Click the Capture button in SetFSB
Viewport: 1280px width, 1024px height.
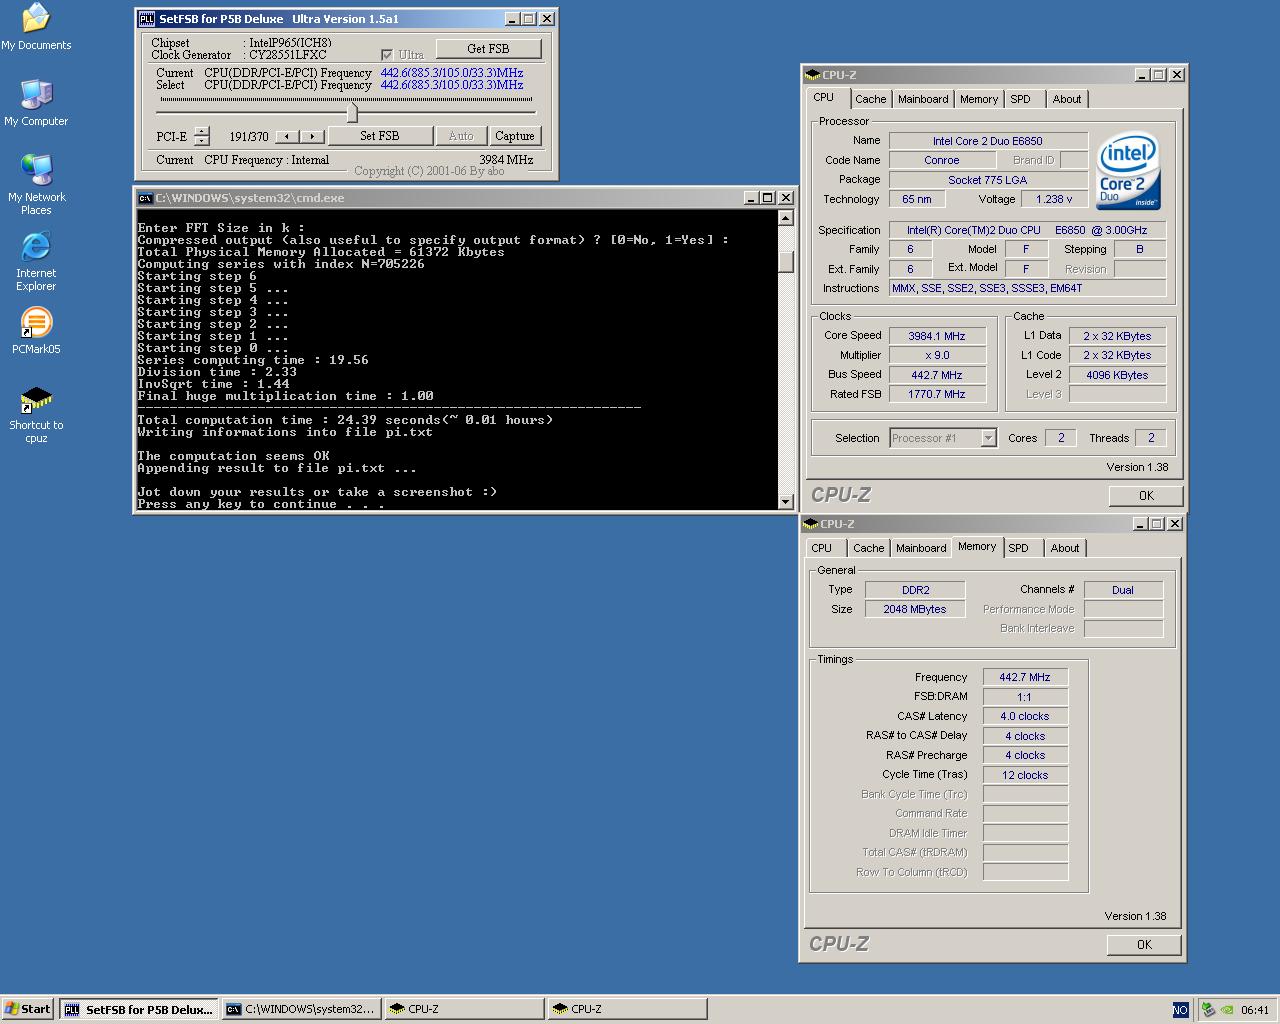tap(515, 136)
